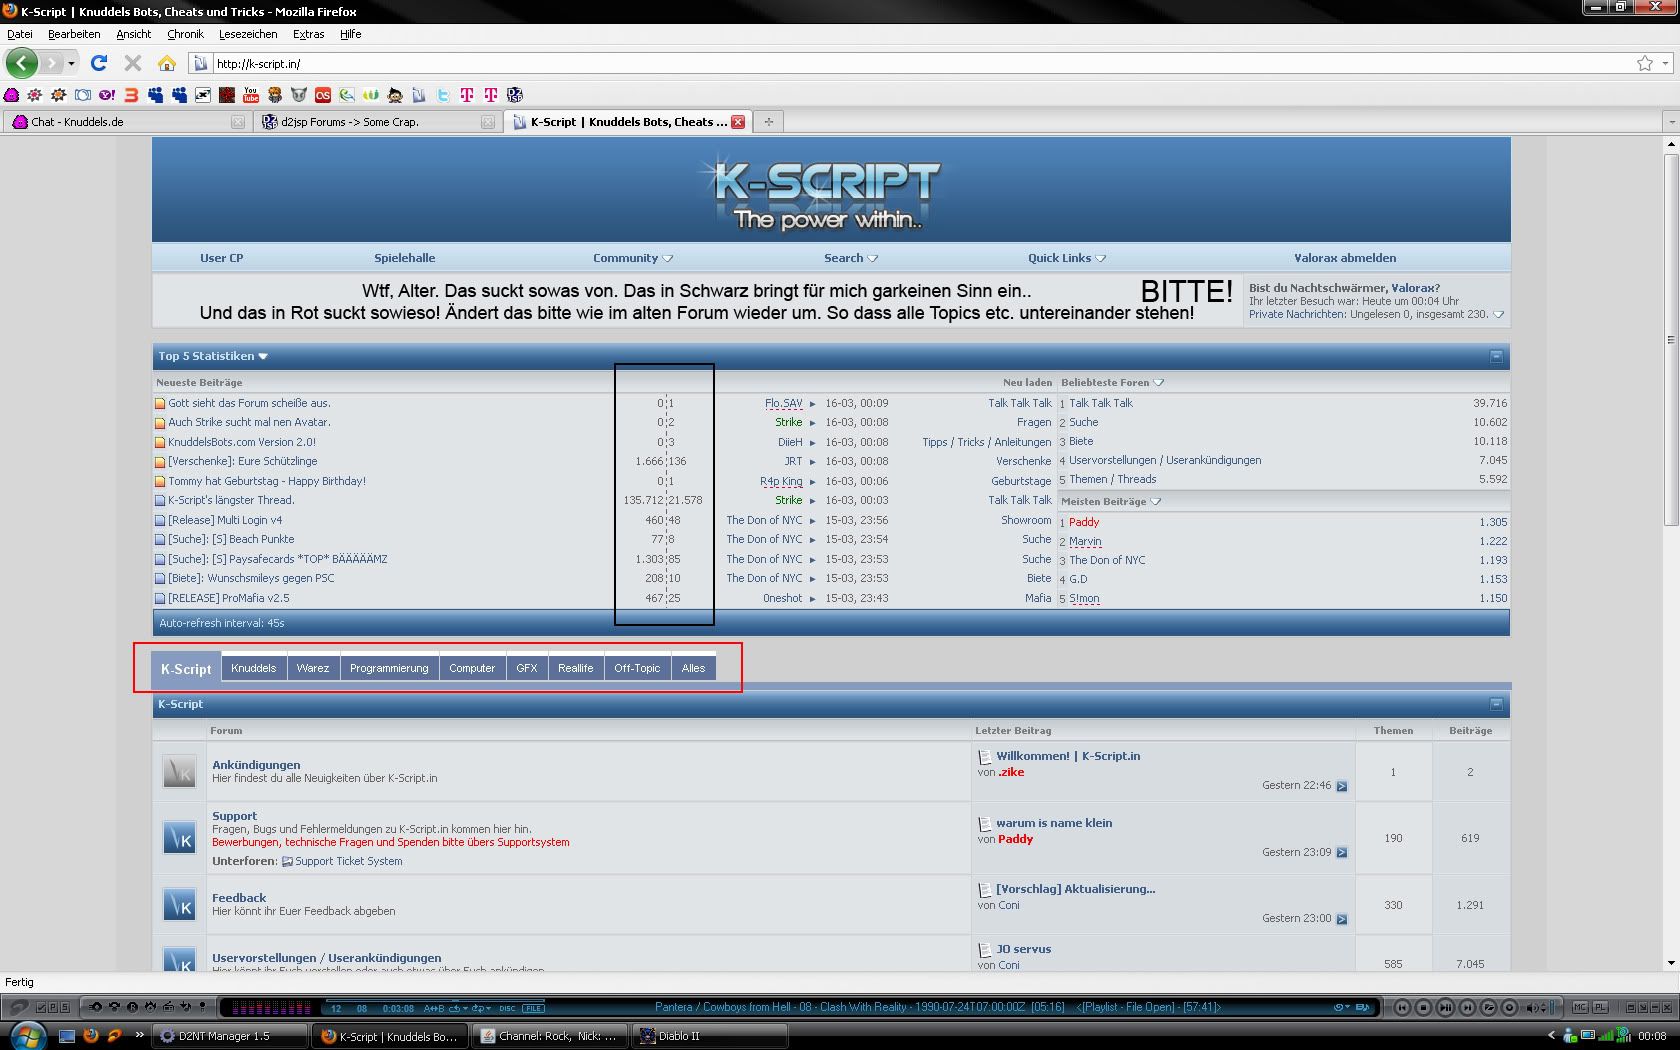Toggle the DISC mode indicator in media player

pos(506,1008)
